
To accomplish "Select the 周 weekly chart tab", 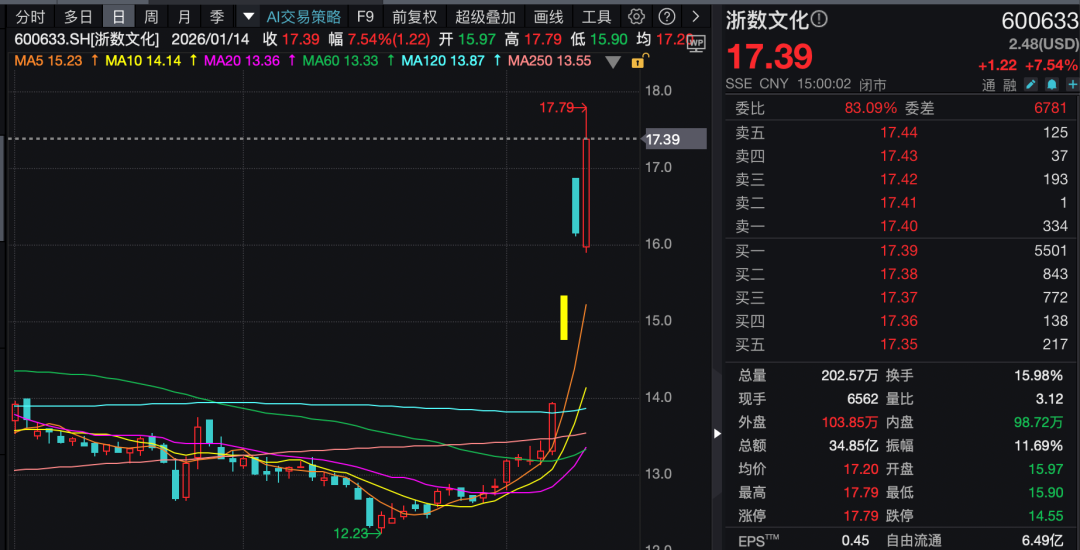I will pos(151,17).
